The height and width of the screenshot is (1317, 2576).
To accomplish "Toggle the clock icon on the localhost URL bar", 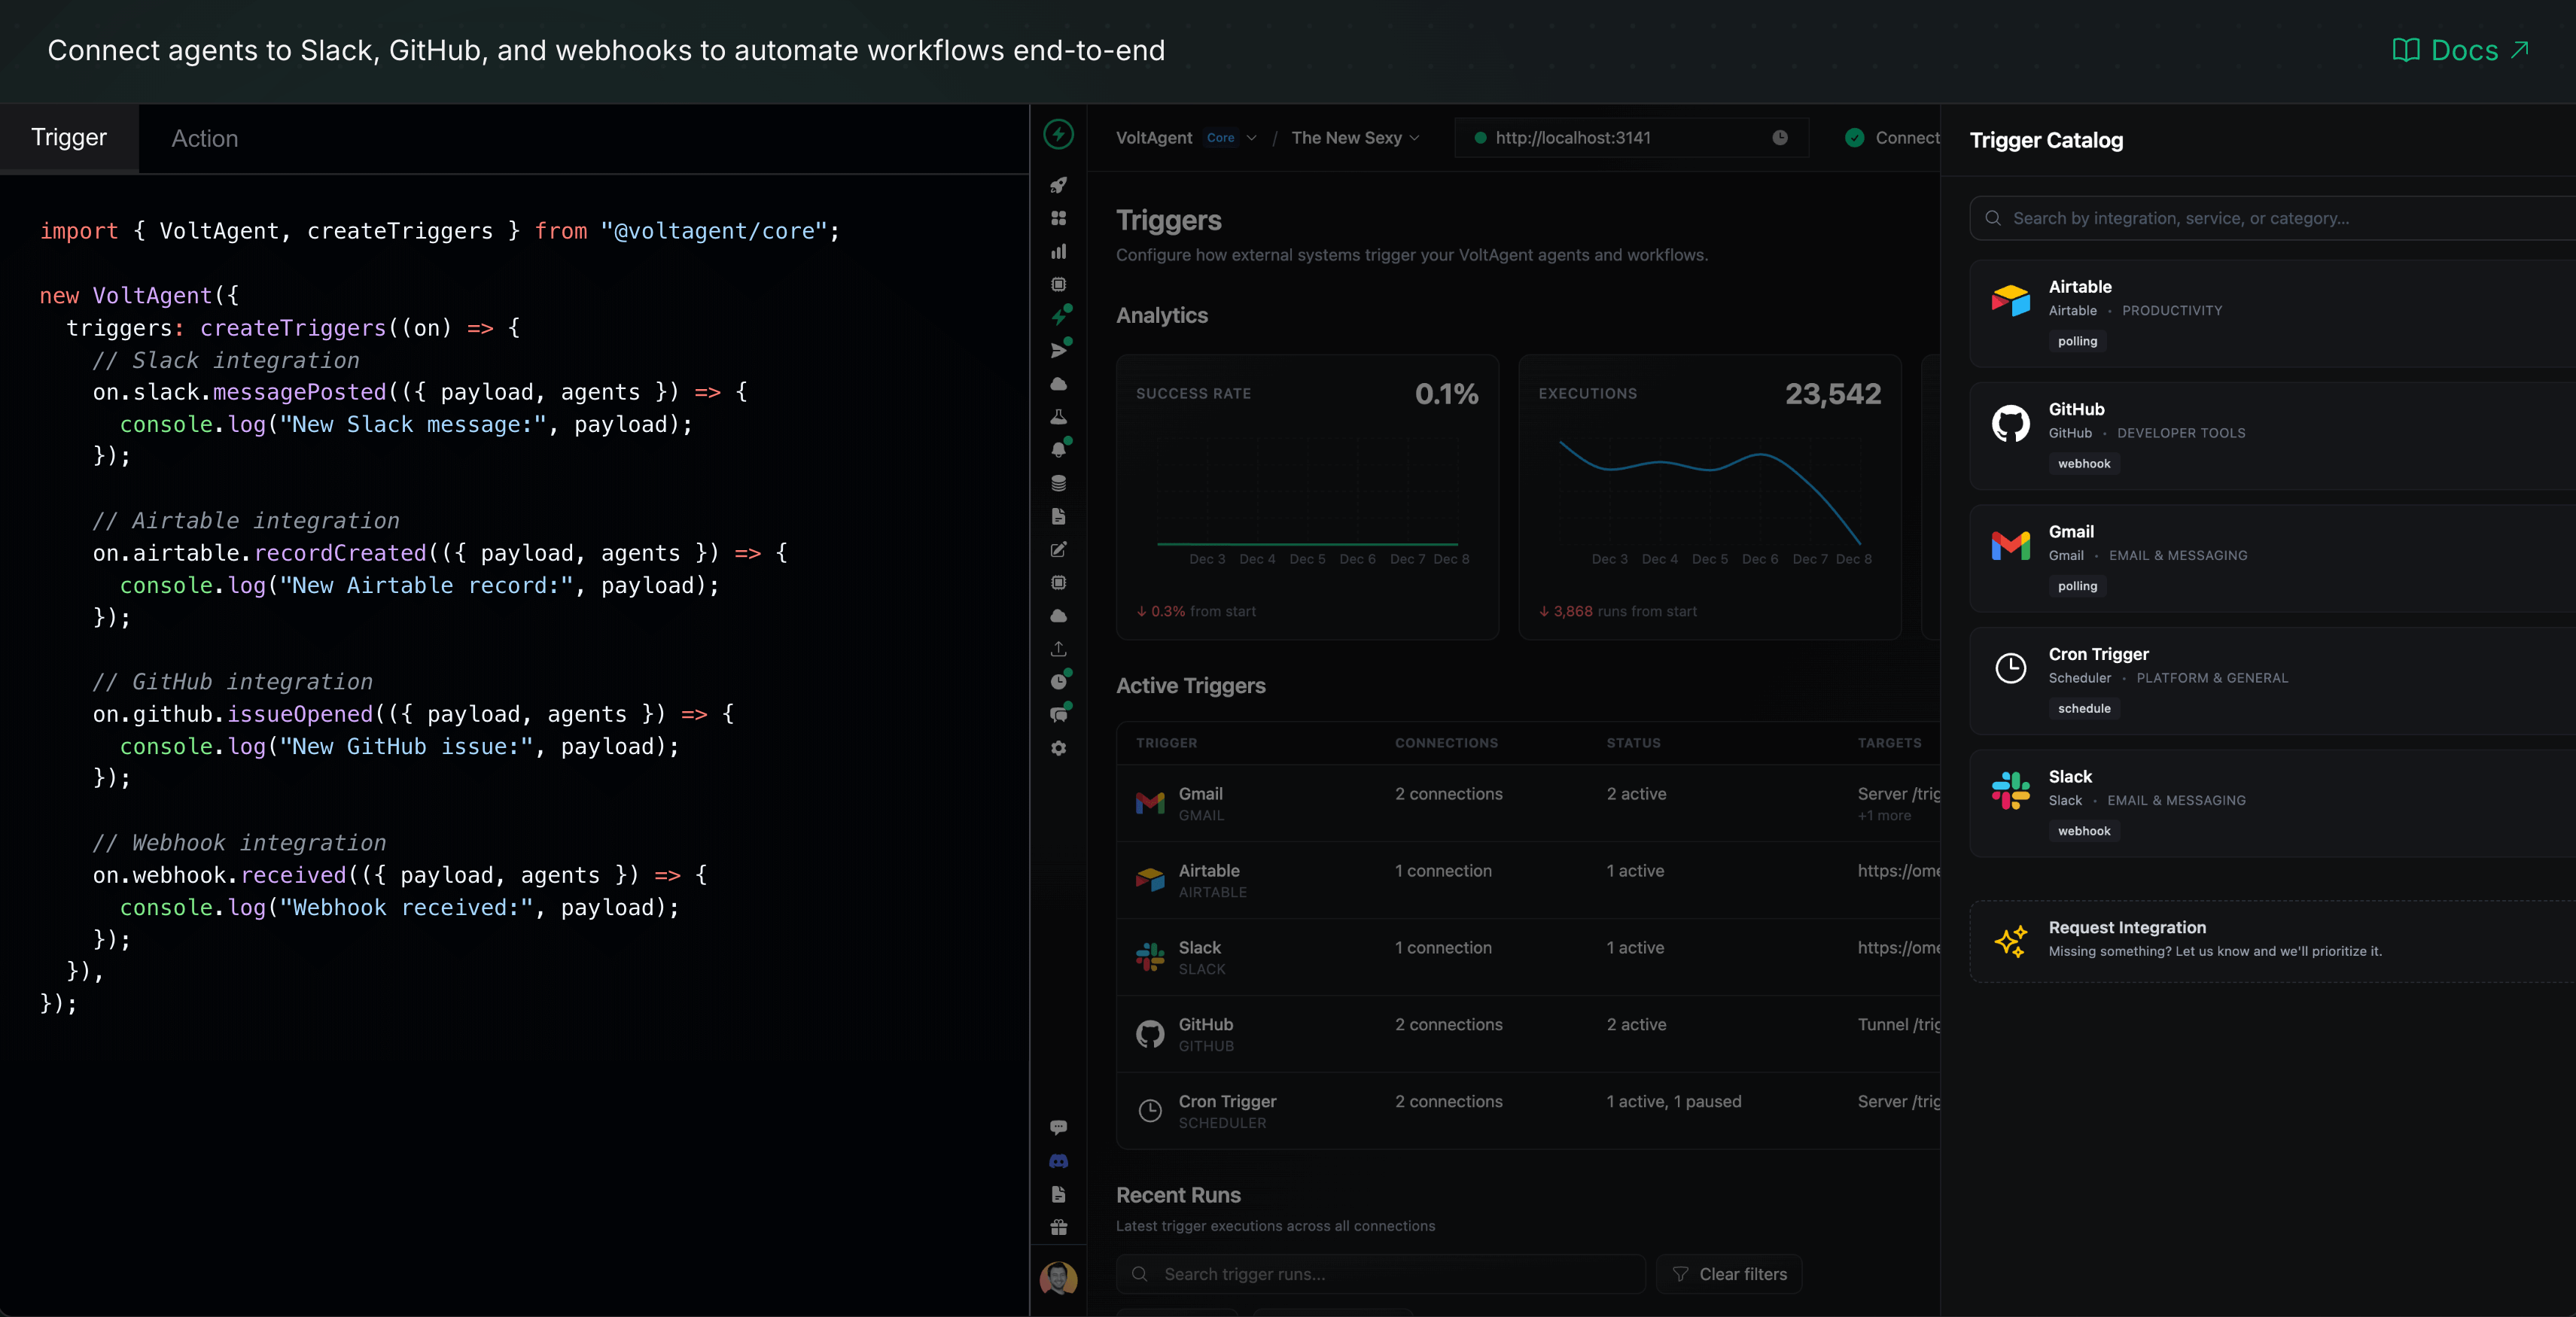I will click(1780, 138).
